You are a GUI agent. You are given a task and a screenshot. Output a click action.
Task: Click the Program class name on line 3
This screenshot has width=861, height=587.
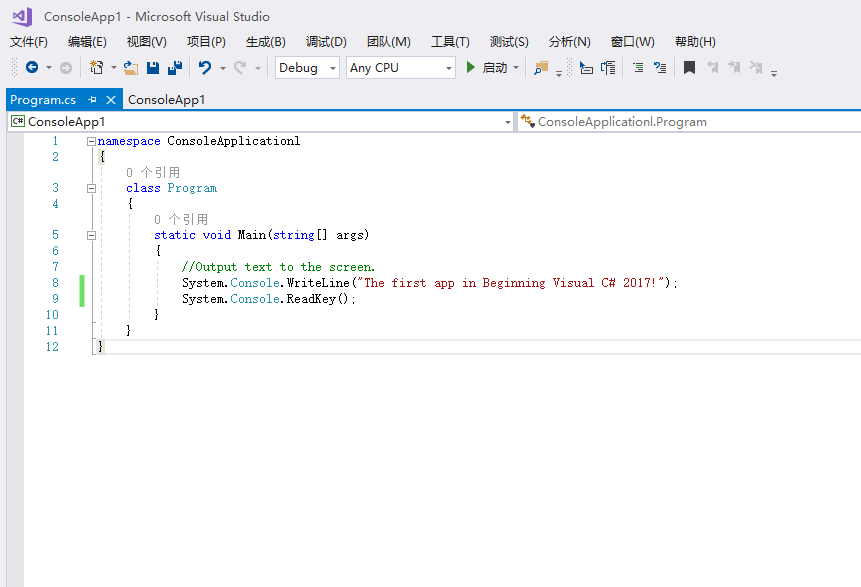[192, 188]
